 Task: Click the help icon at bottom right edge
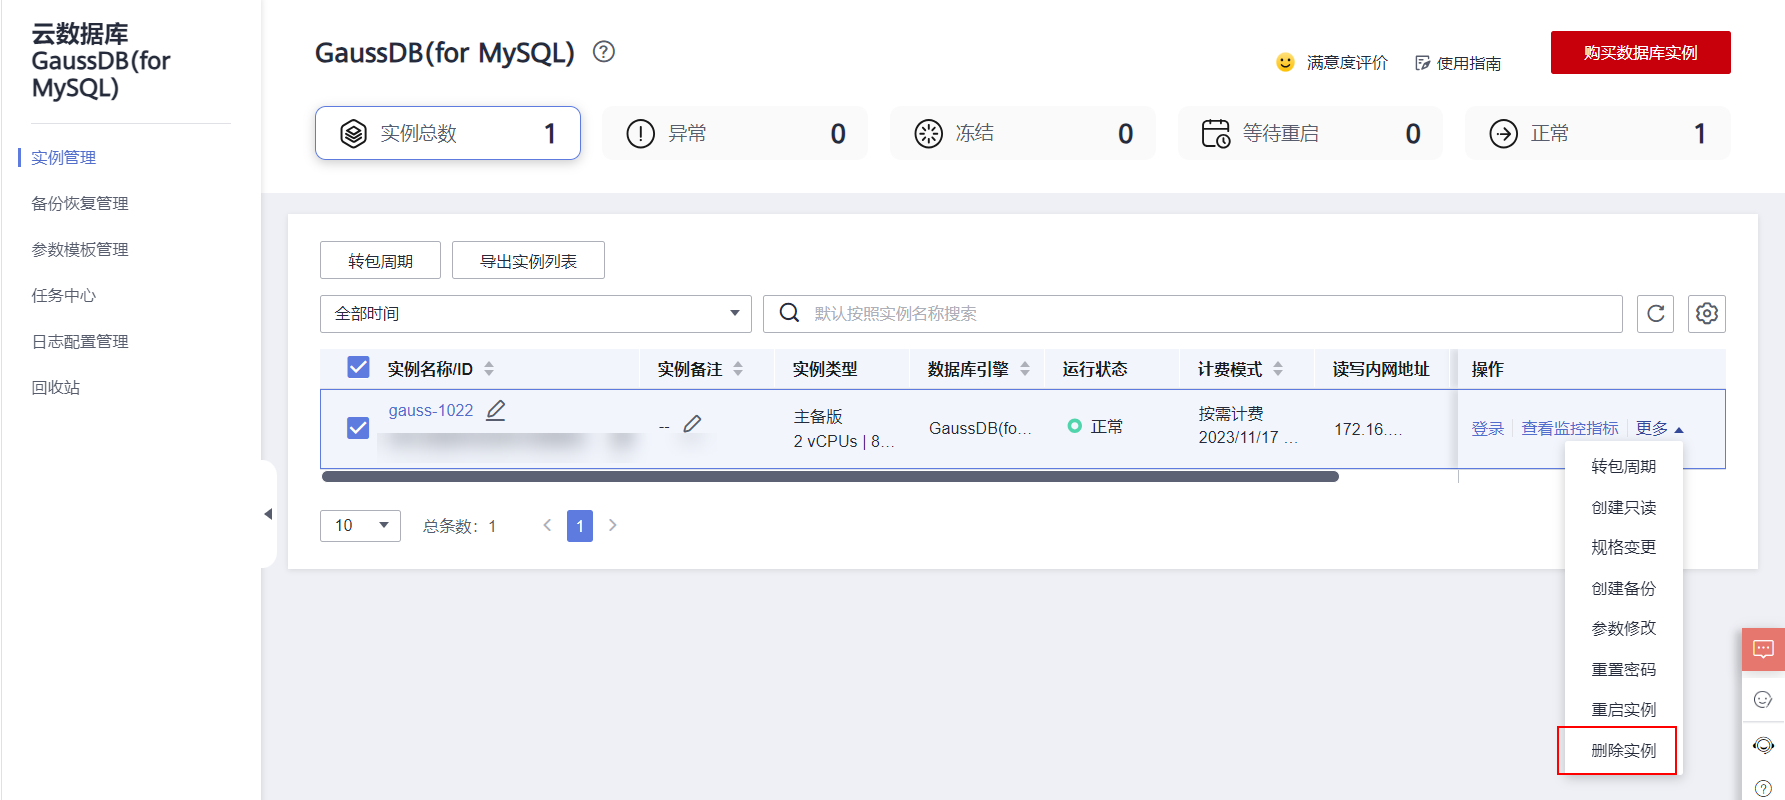1763,789
